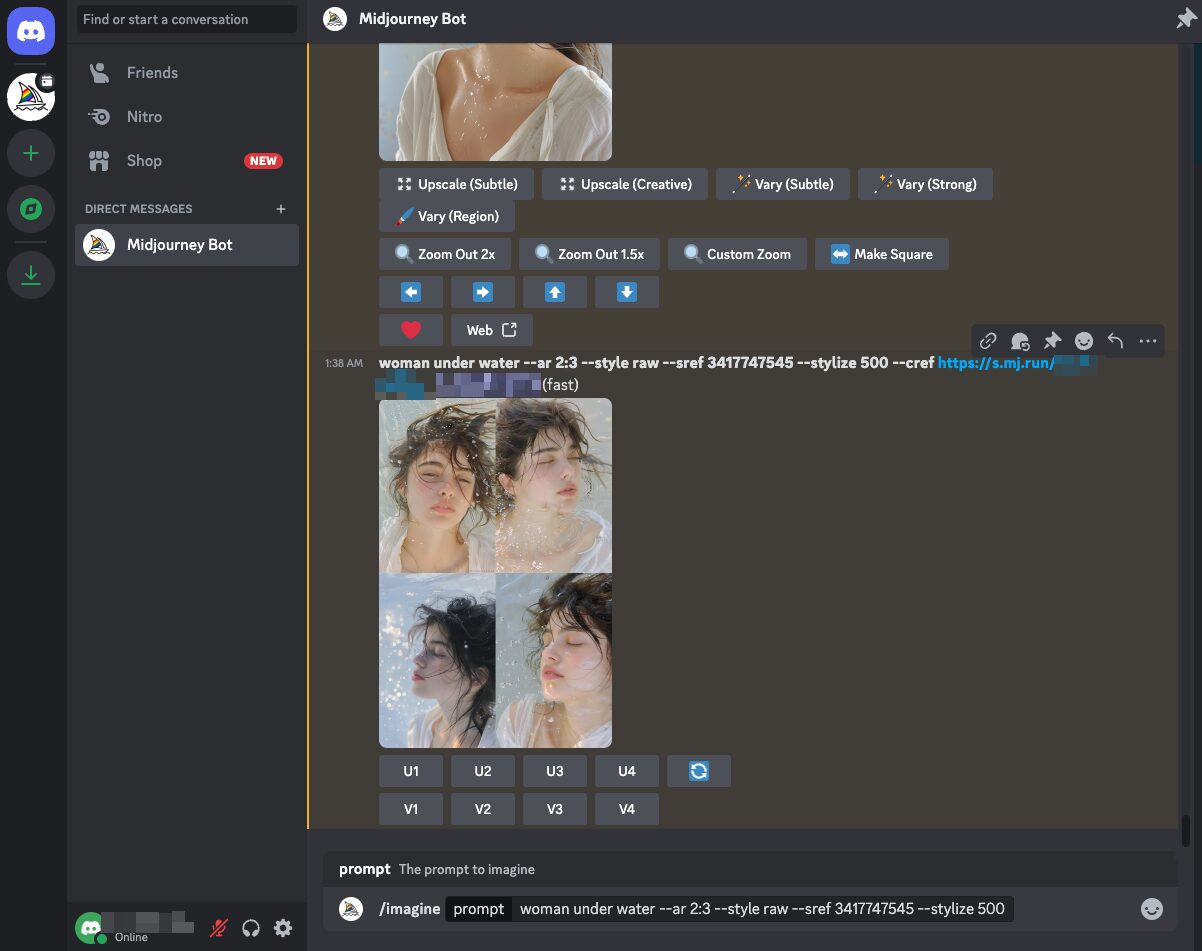
Task: Toggle microphone mute in user panel
Action: pyautogui.click(x=218, y=928)
